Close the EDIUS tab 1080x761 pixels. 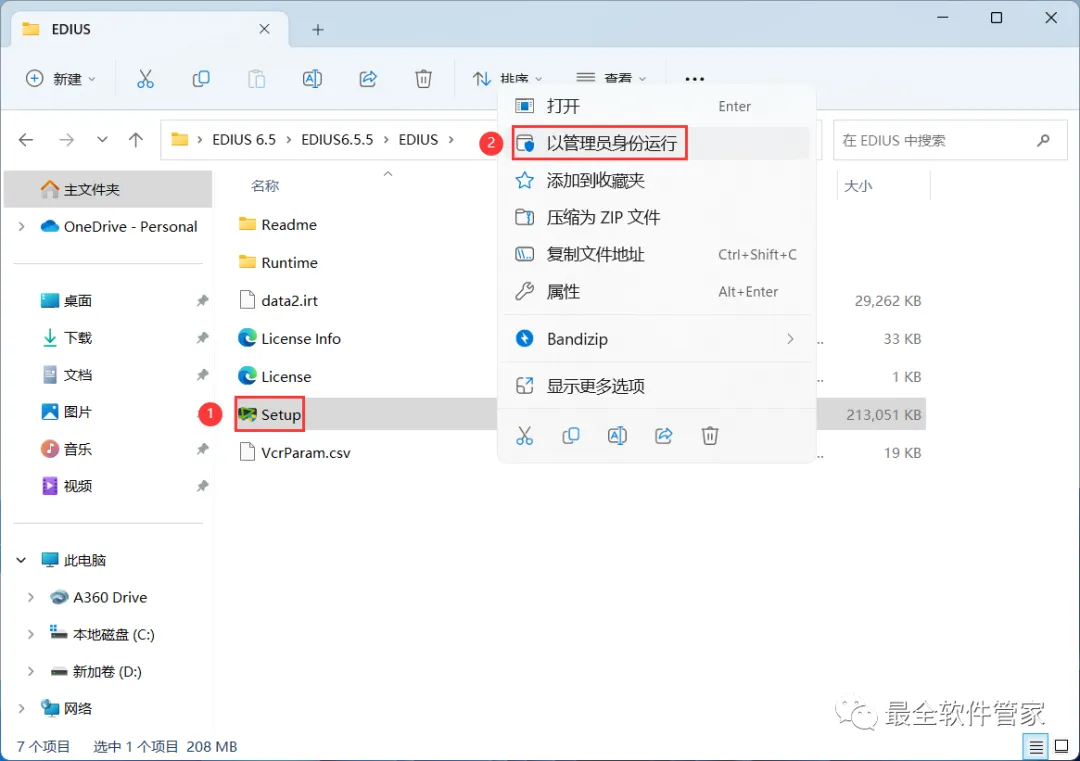264,29
